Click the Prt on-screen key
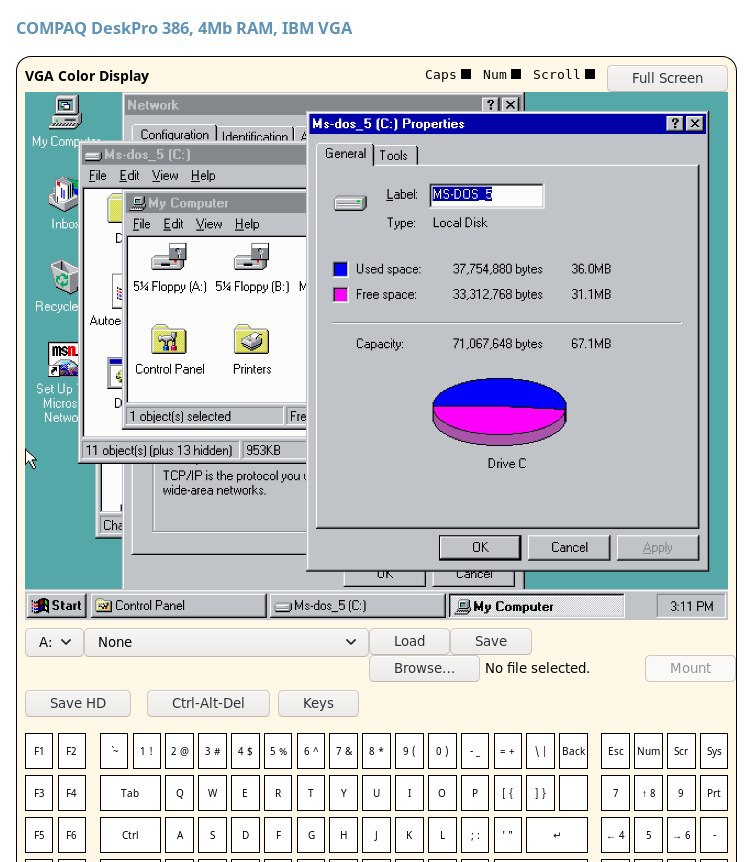The image size is (748, 862). click(x=714, y=793)
